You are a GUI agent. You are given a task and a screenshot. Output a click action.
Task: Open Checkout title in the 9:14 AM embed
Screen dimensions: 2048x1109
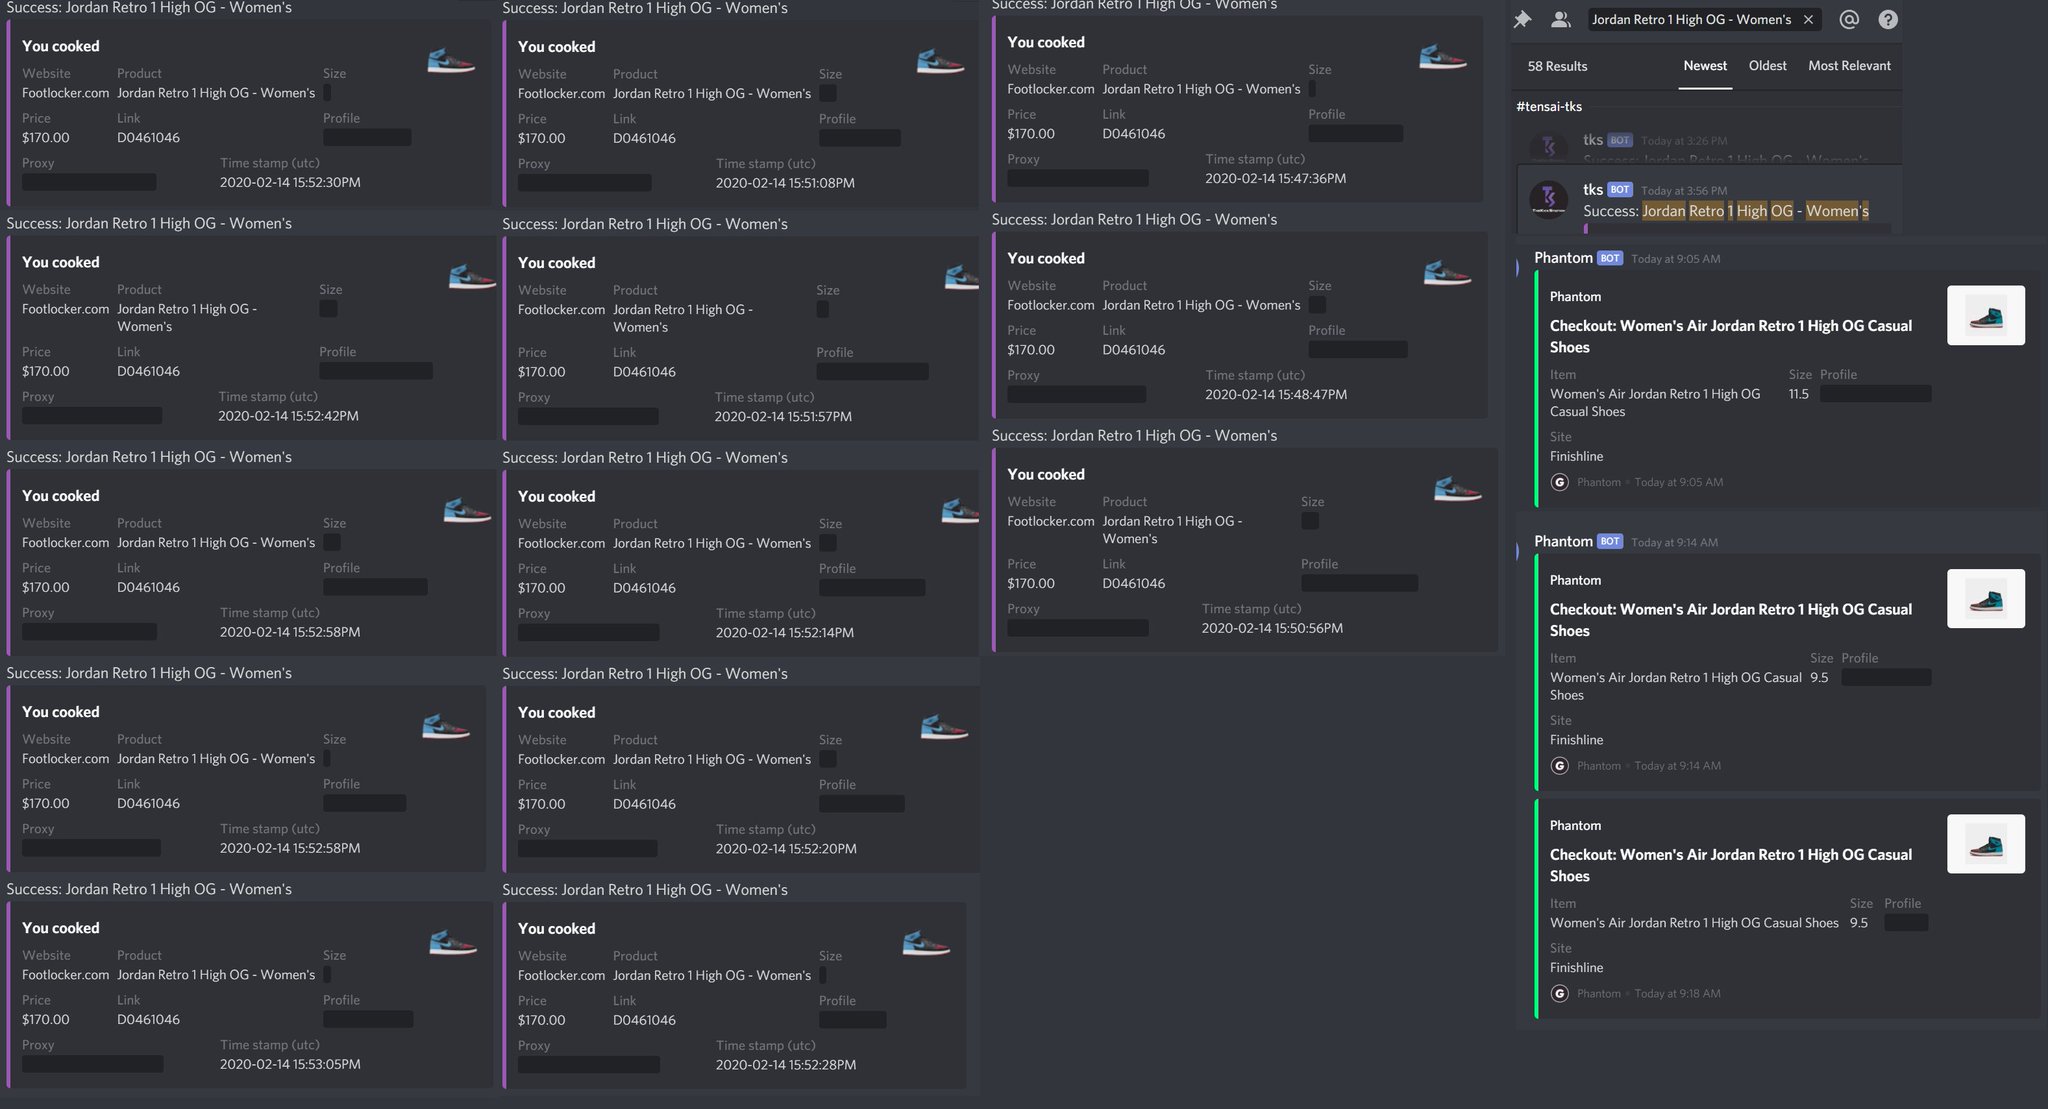[1731, 620]
